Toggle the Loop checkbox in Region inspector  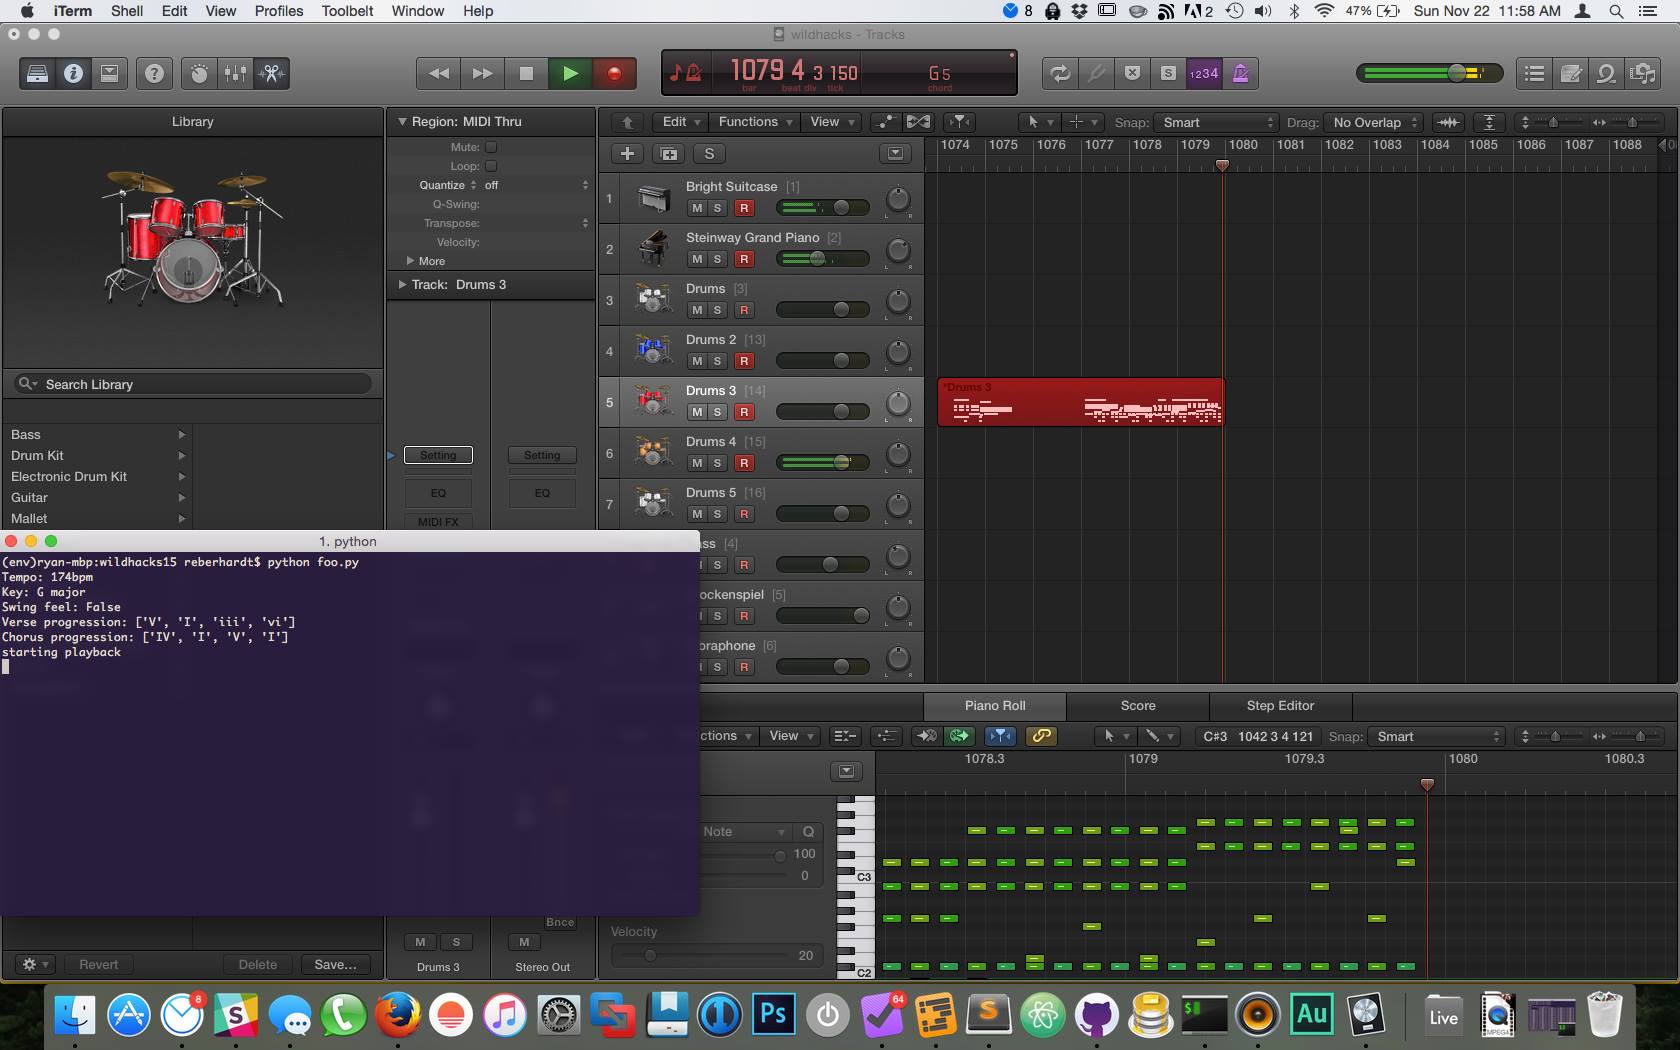491,166
